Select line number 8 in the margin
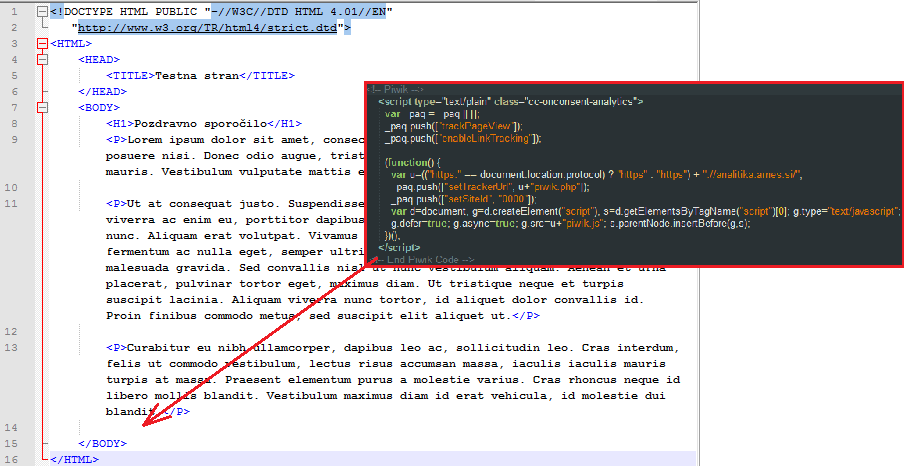The height and width of the screenshot is (468, 904). [x=14, y=123]
